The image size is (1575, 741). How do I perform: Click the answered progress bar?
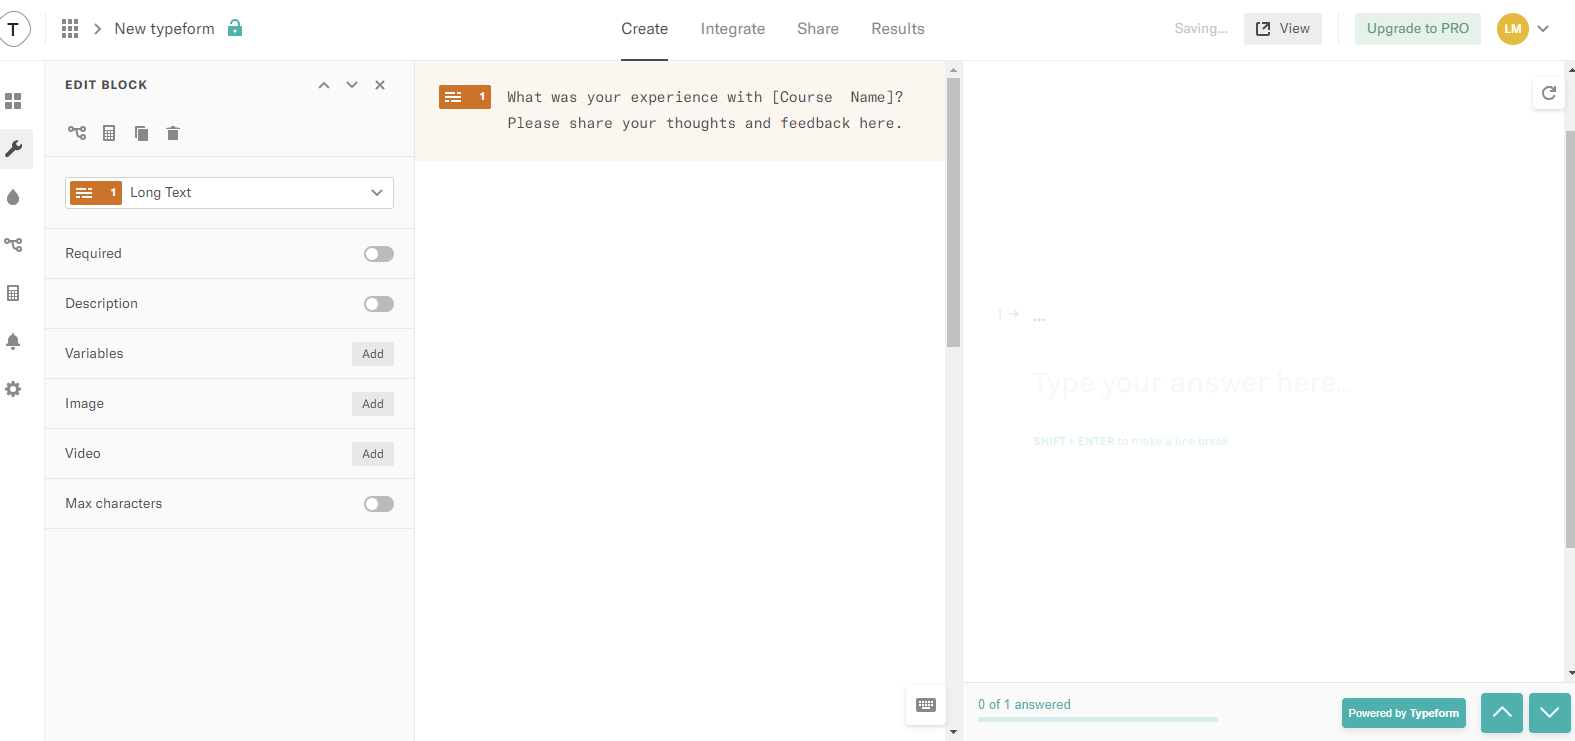click(x=1098, y=719)
